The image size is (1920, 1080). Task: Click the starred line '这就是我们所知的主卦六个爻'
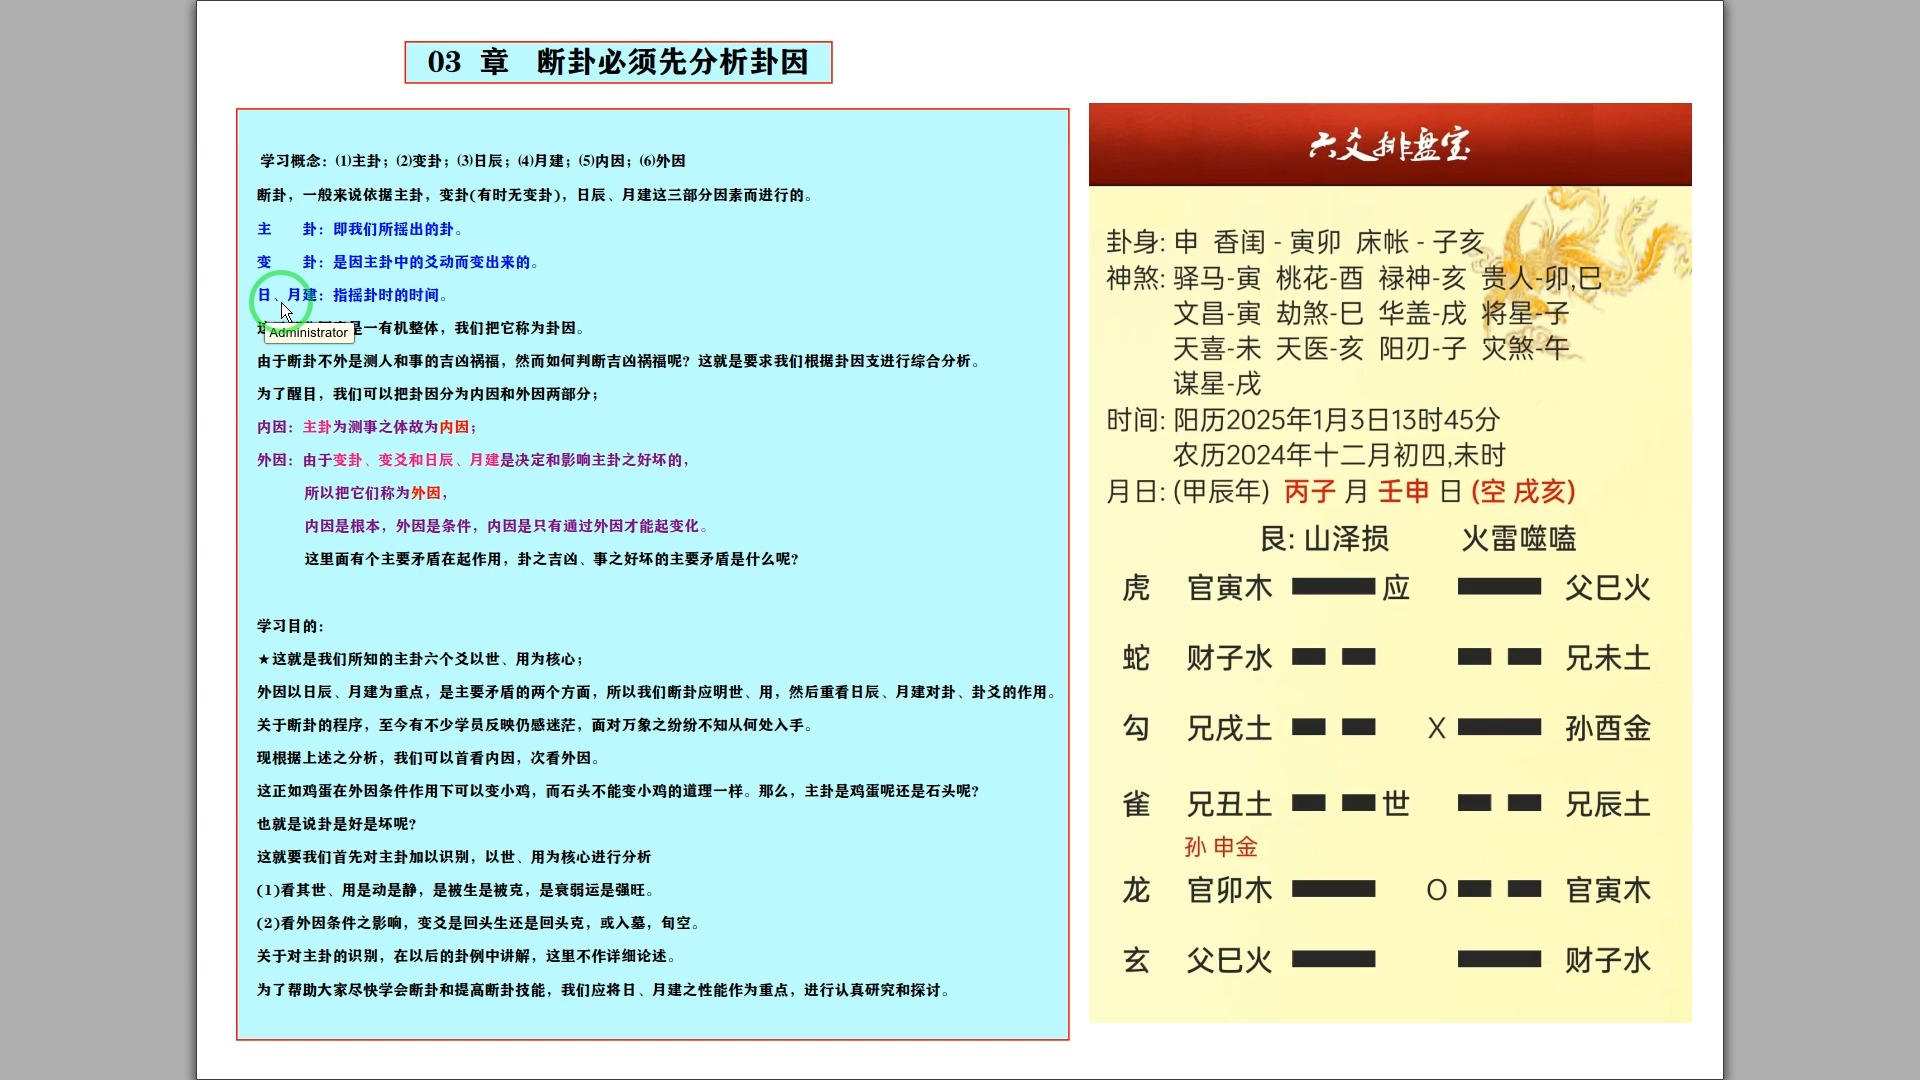[x=420, y=659]
